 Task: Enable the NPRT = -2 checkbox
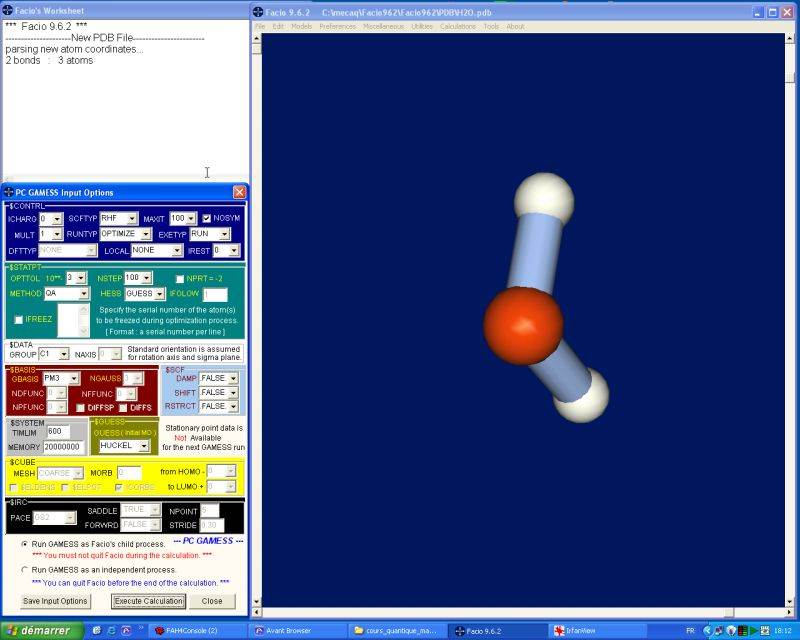pos(180,279)
